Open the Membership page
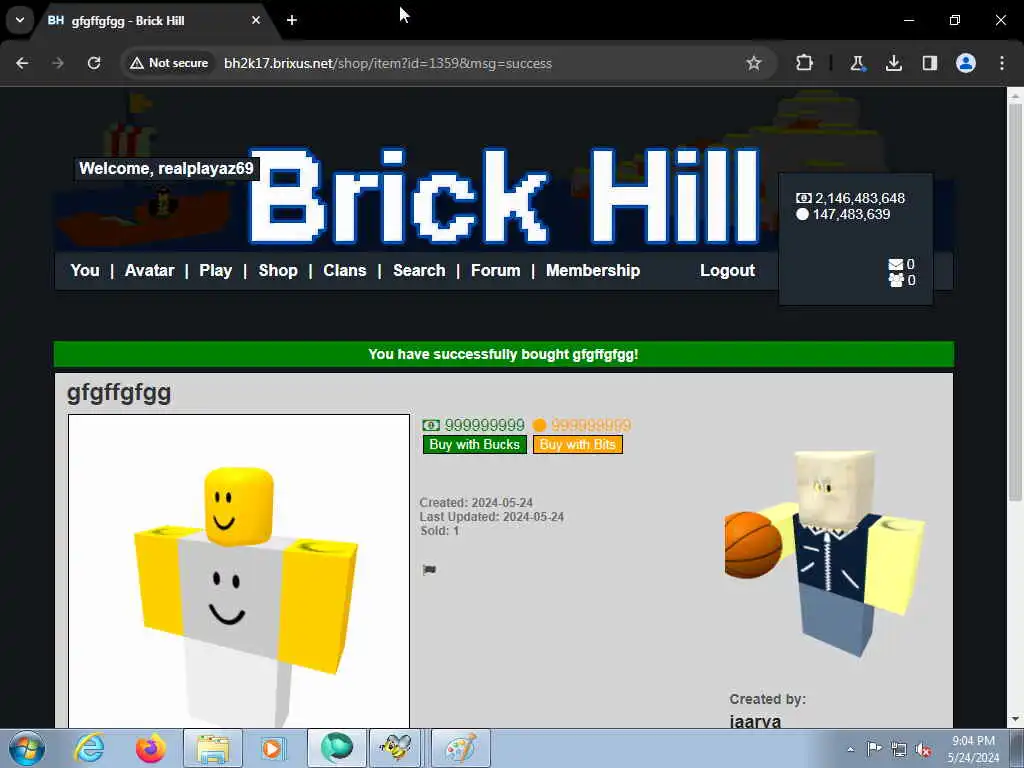 (x=593, y=270)
